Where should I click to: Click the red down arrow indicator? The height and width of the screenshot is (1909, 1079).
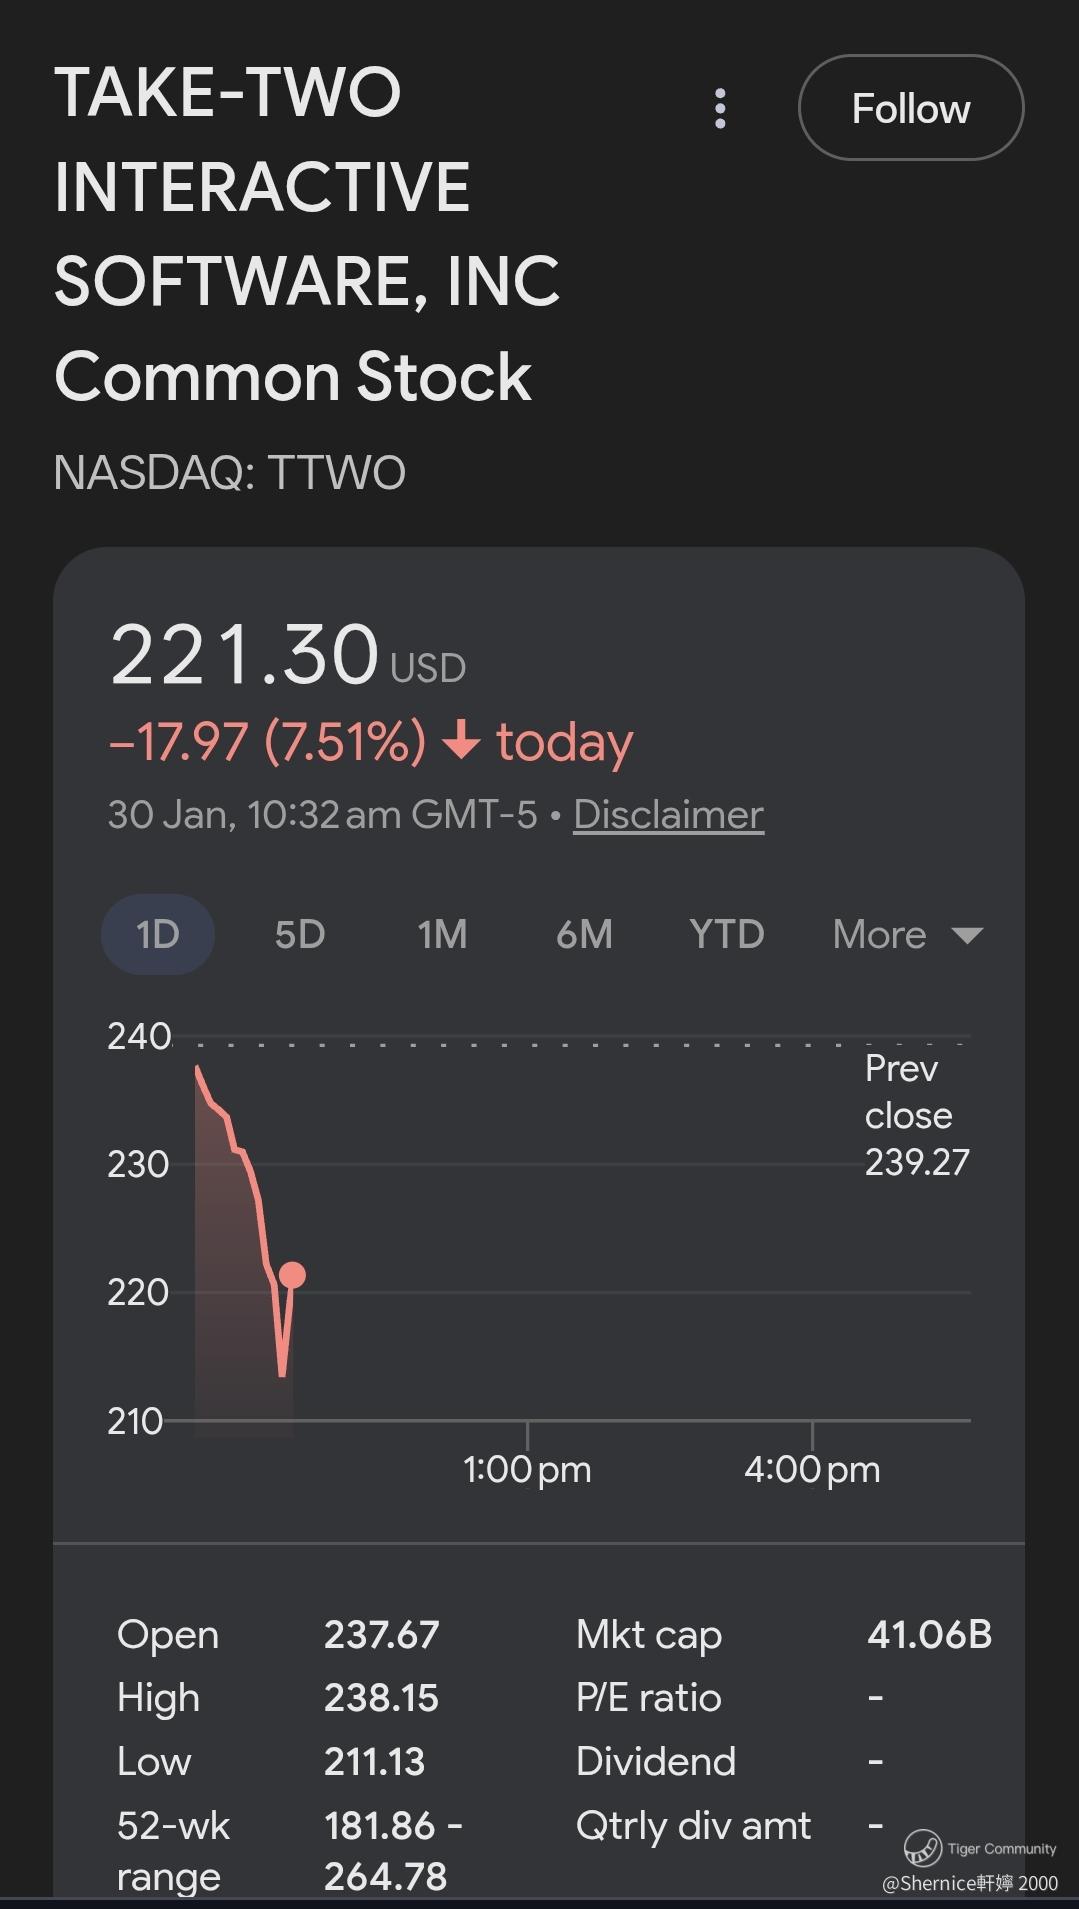pos(461,742)
